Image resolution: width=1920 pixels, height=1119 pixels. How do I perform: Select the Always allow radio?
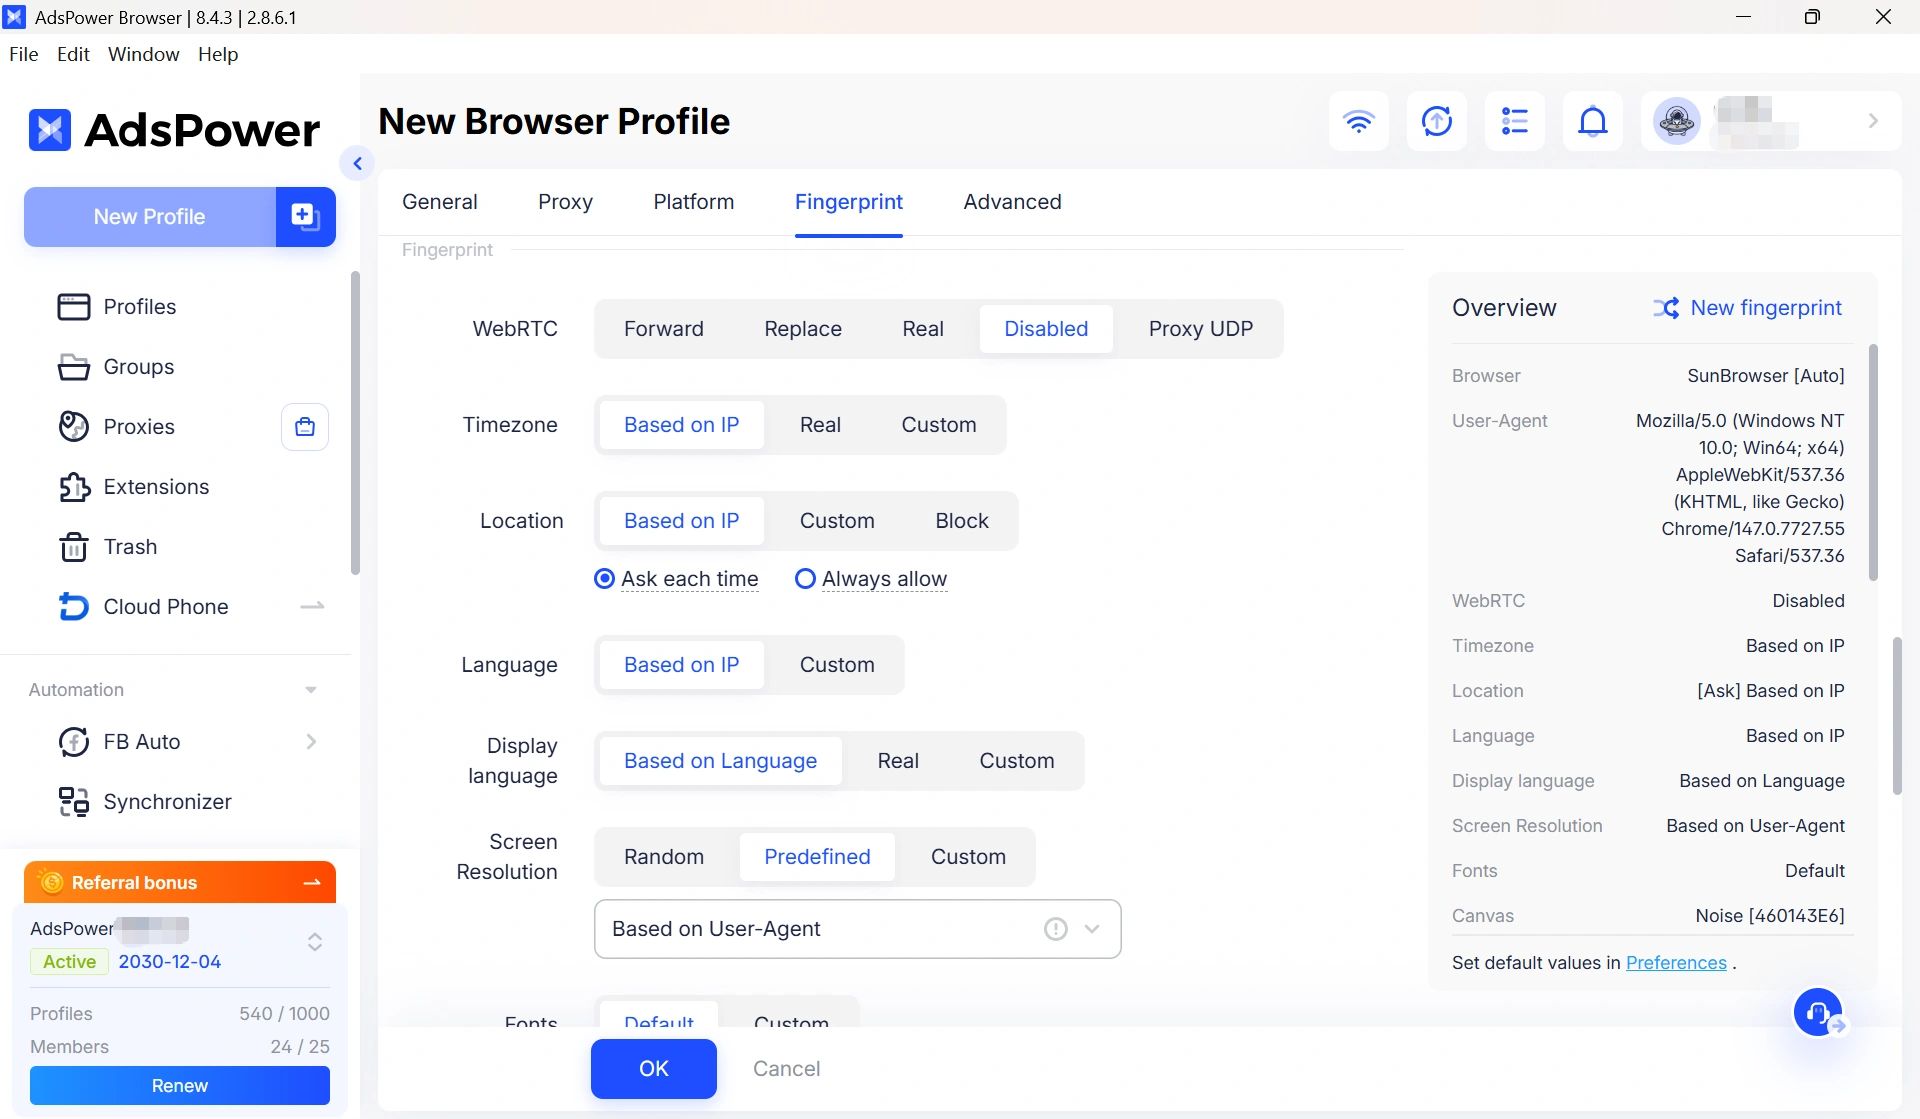click(x=805, y=579)
